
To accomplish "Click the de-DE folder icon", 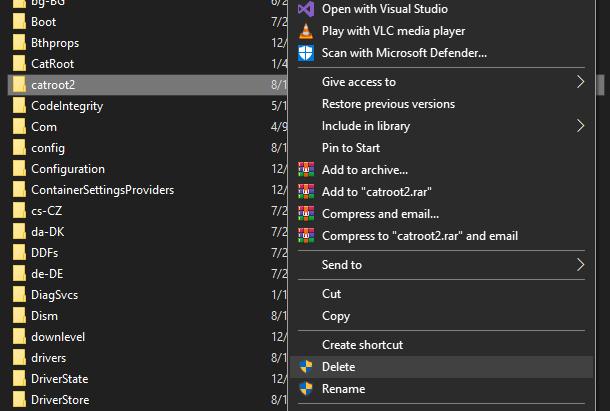I will click(19, 274).
